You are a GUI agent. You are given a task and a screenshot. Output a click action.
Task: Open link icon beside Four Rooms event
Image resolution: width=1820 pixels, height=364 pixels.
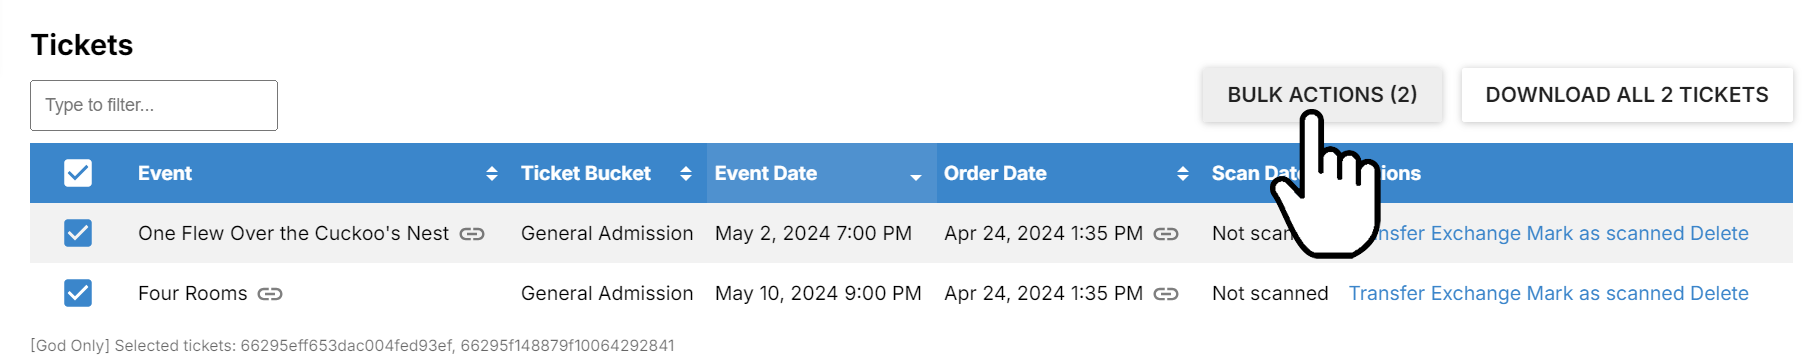coord(270,294)
